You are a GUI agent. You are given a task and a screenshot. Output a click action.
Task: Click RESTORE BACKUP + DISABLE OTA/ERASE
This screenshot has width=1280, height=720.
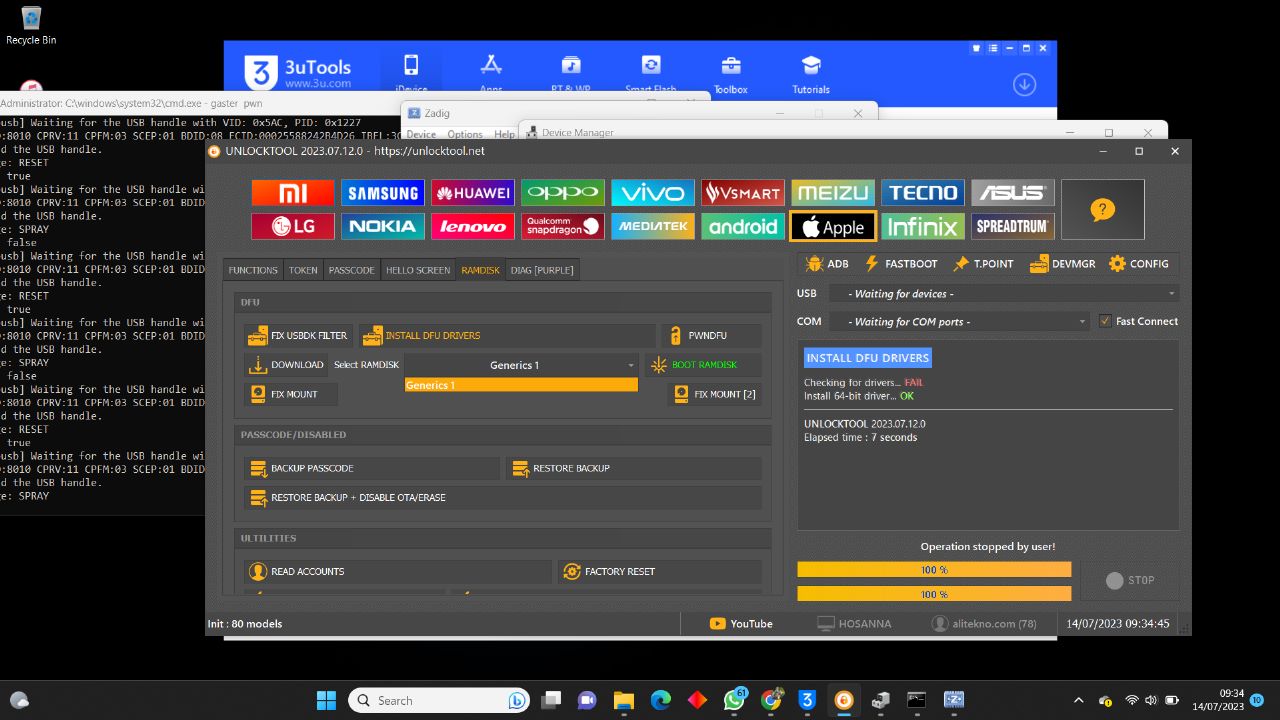503,497
